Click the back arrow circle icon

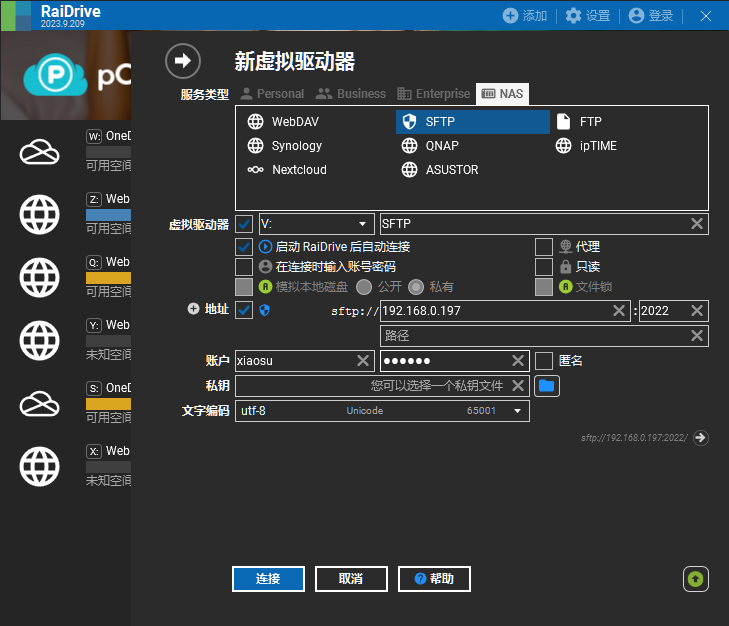click(182, 61)
